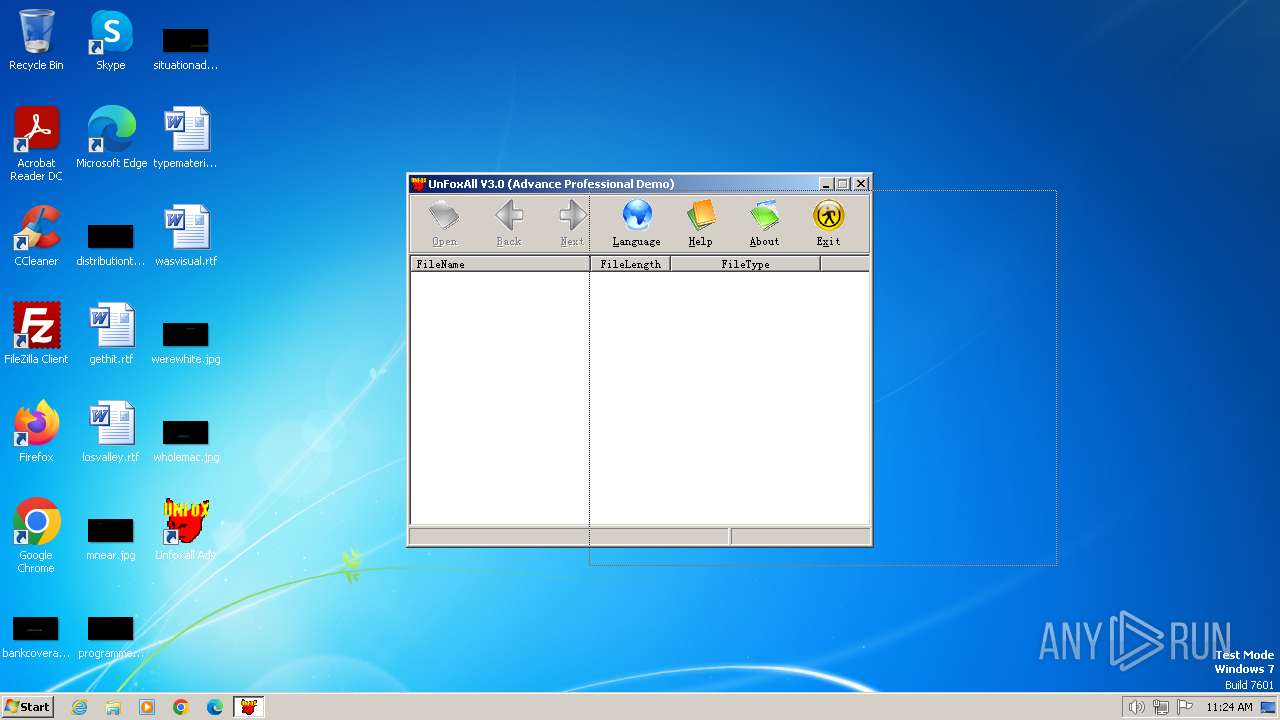Launch Edge from the taskbar

(215, 707)
